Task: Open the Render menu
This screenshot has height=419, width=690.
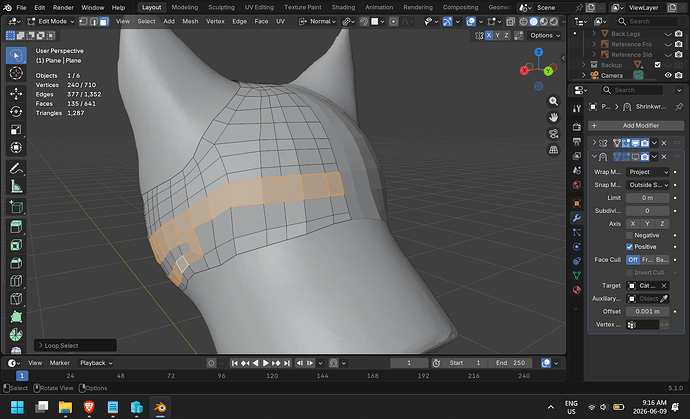Action: (x=63, y=7)
